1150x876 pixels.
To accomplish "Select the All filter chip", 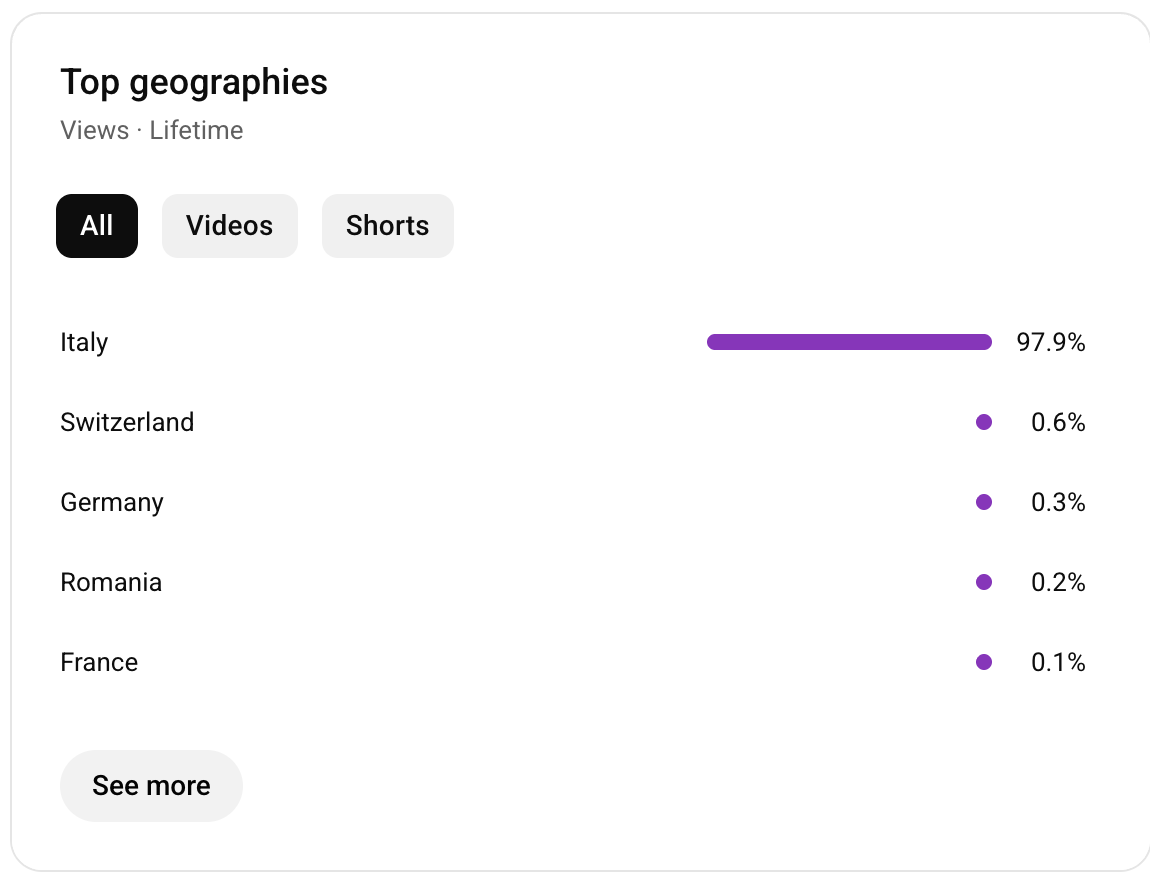I will click(97, 226).
